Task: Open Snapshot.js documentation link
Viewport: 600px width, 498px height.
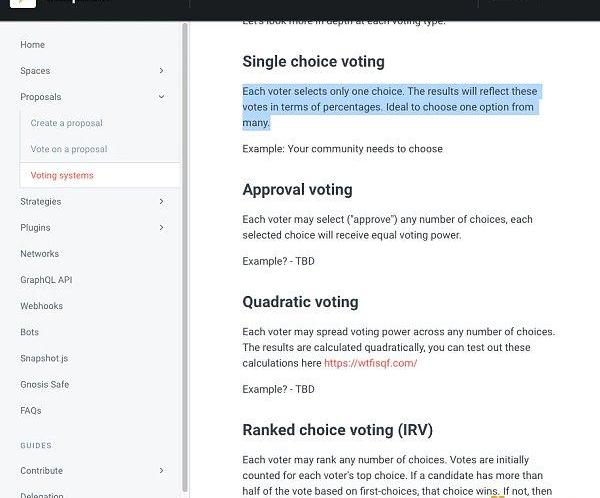Action: [44, 358]
